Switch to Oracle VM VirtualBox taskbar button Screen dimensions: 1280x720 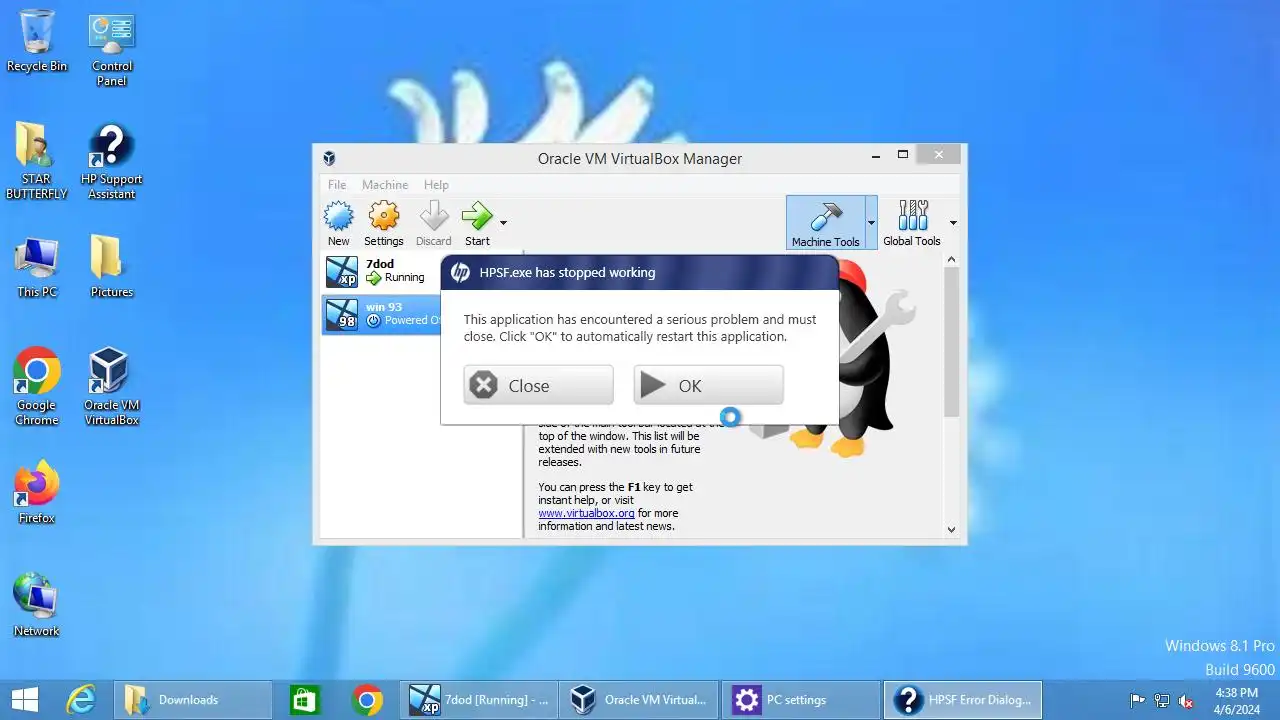point(639,699)
